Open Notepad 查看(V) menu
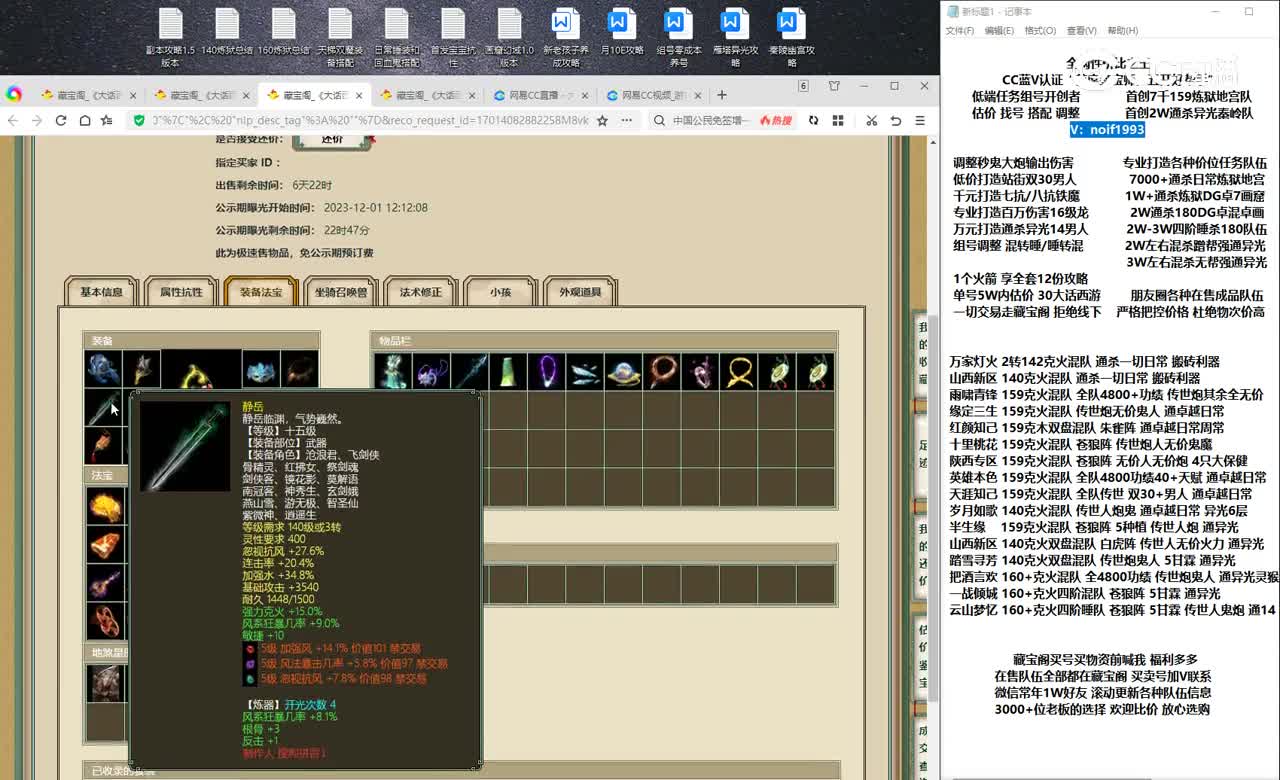The image size is (1280, 780). pyautogui.click(x=1081, y=31)
